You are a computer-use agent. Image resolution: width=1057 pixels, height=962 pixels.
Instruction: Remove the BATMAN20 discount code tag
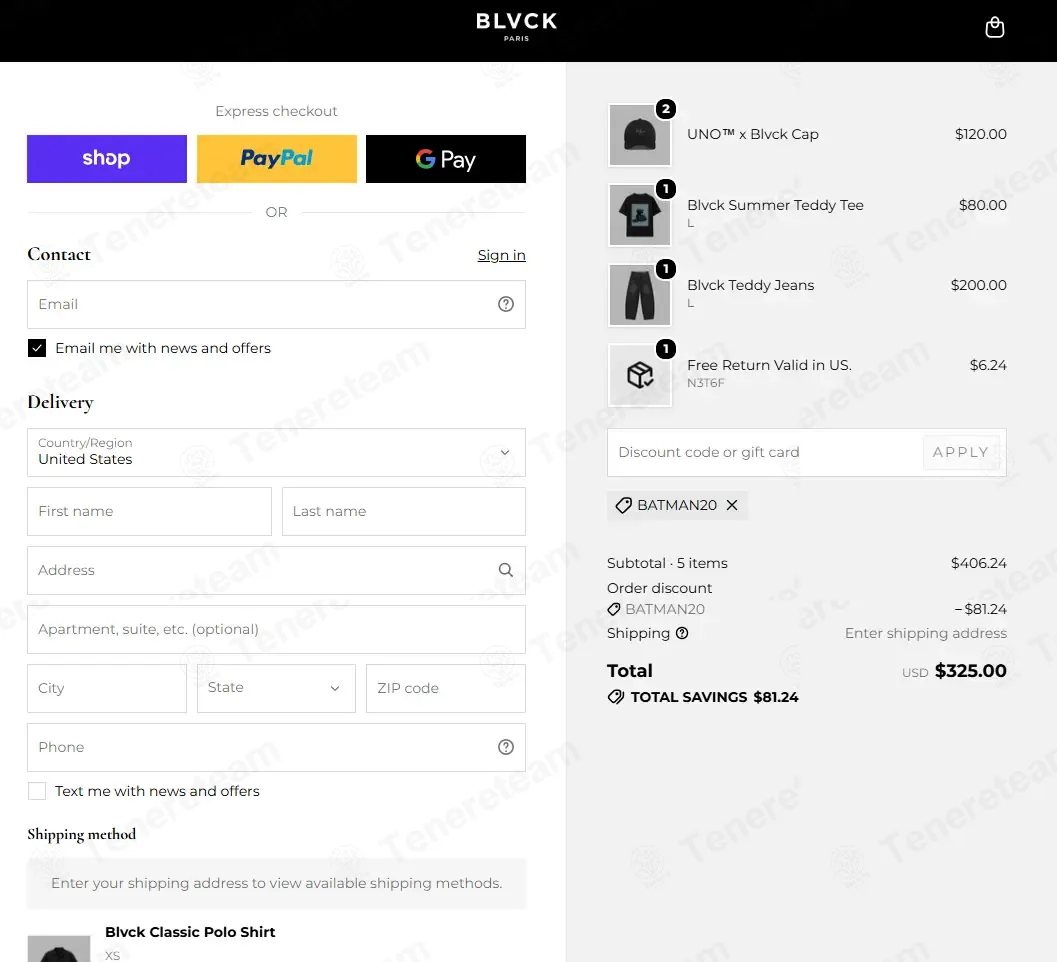tap(732, 505)
